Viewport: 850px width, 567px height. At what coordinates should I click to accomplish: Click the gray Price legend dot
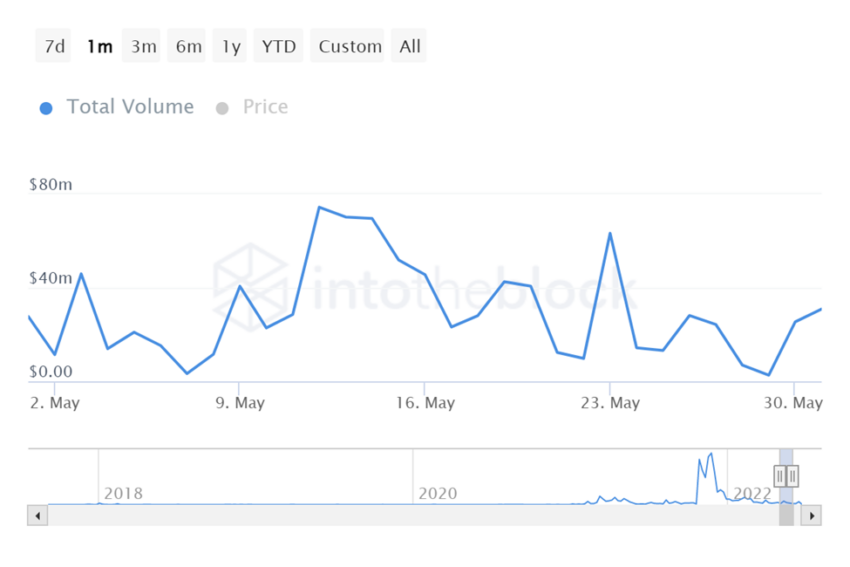coord(222,108)
